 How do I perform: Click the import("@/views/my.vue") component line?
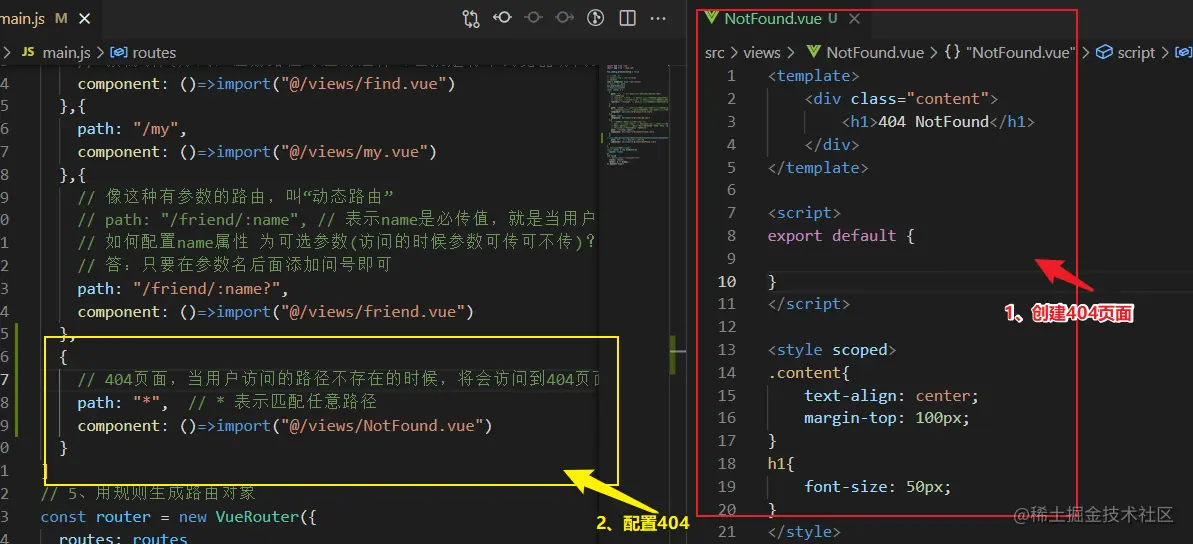(x=256, y=151)
